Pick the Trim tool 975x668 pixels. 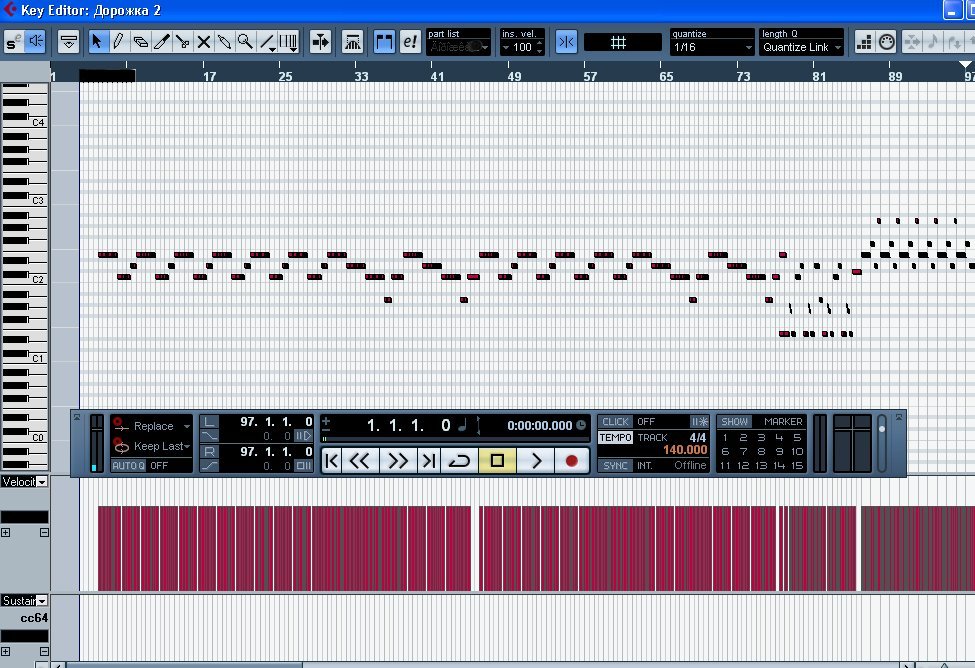162,42
